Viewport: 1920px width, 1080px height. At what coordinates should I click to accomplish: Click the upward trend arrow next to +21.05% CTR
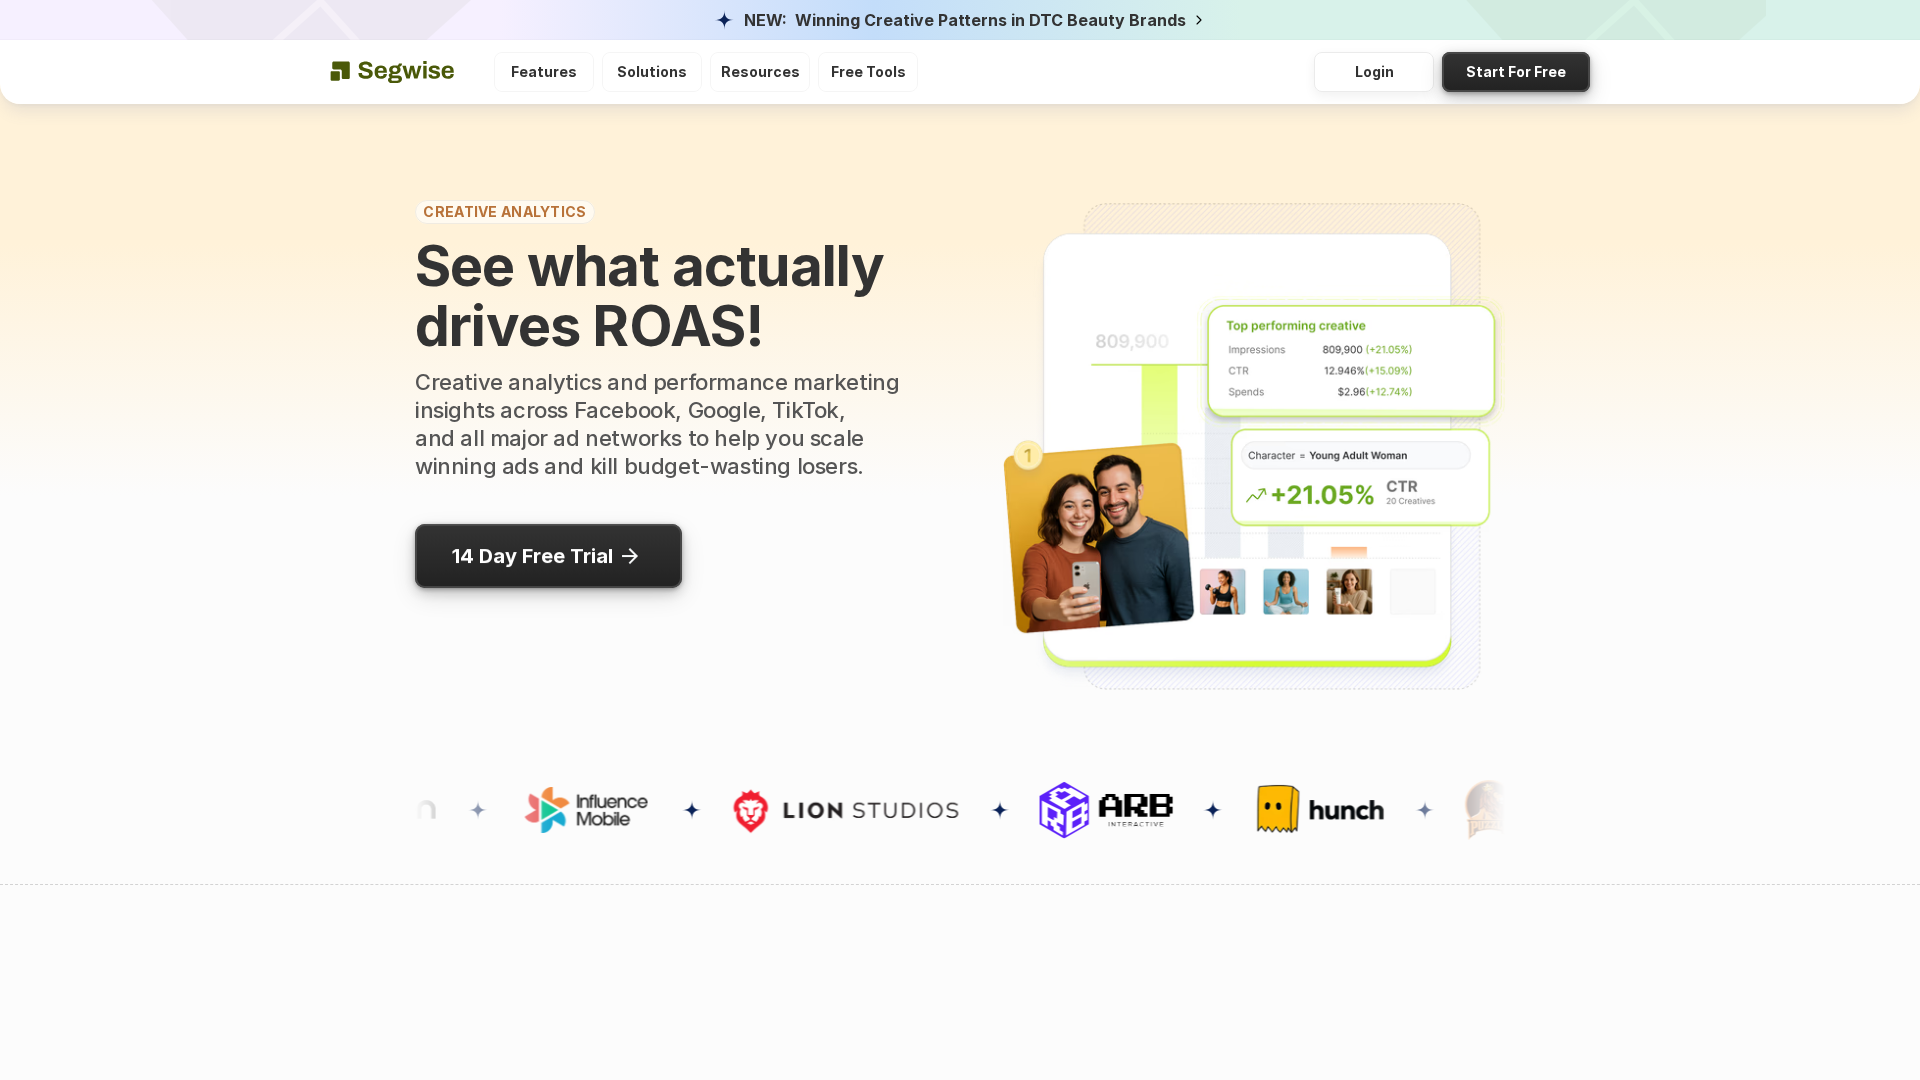[1257, 494]
